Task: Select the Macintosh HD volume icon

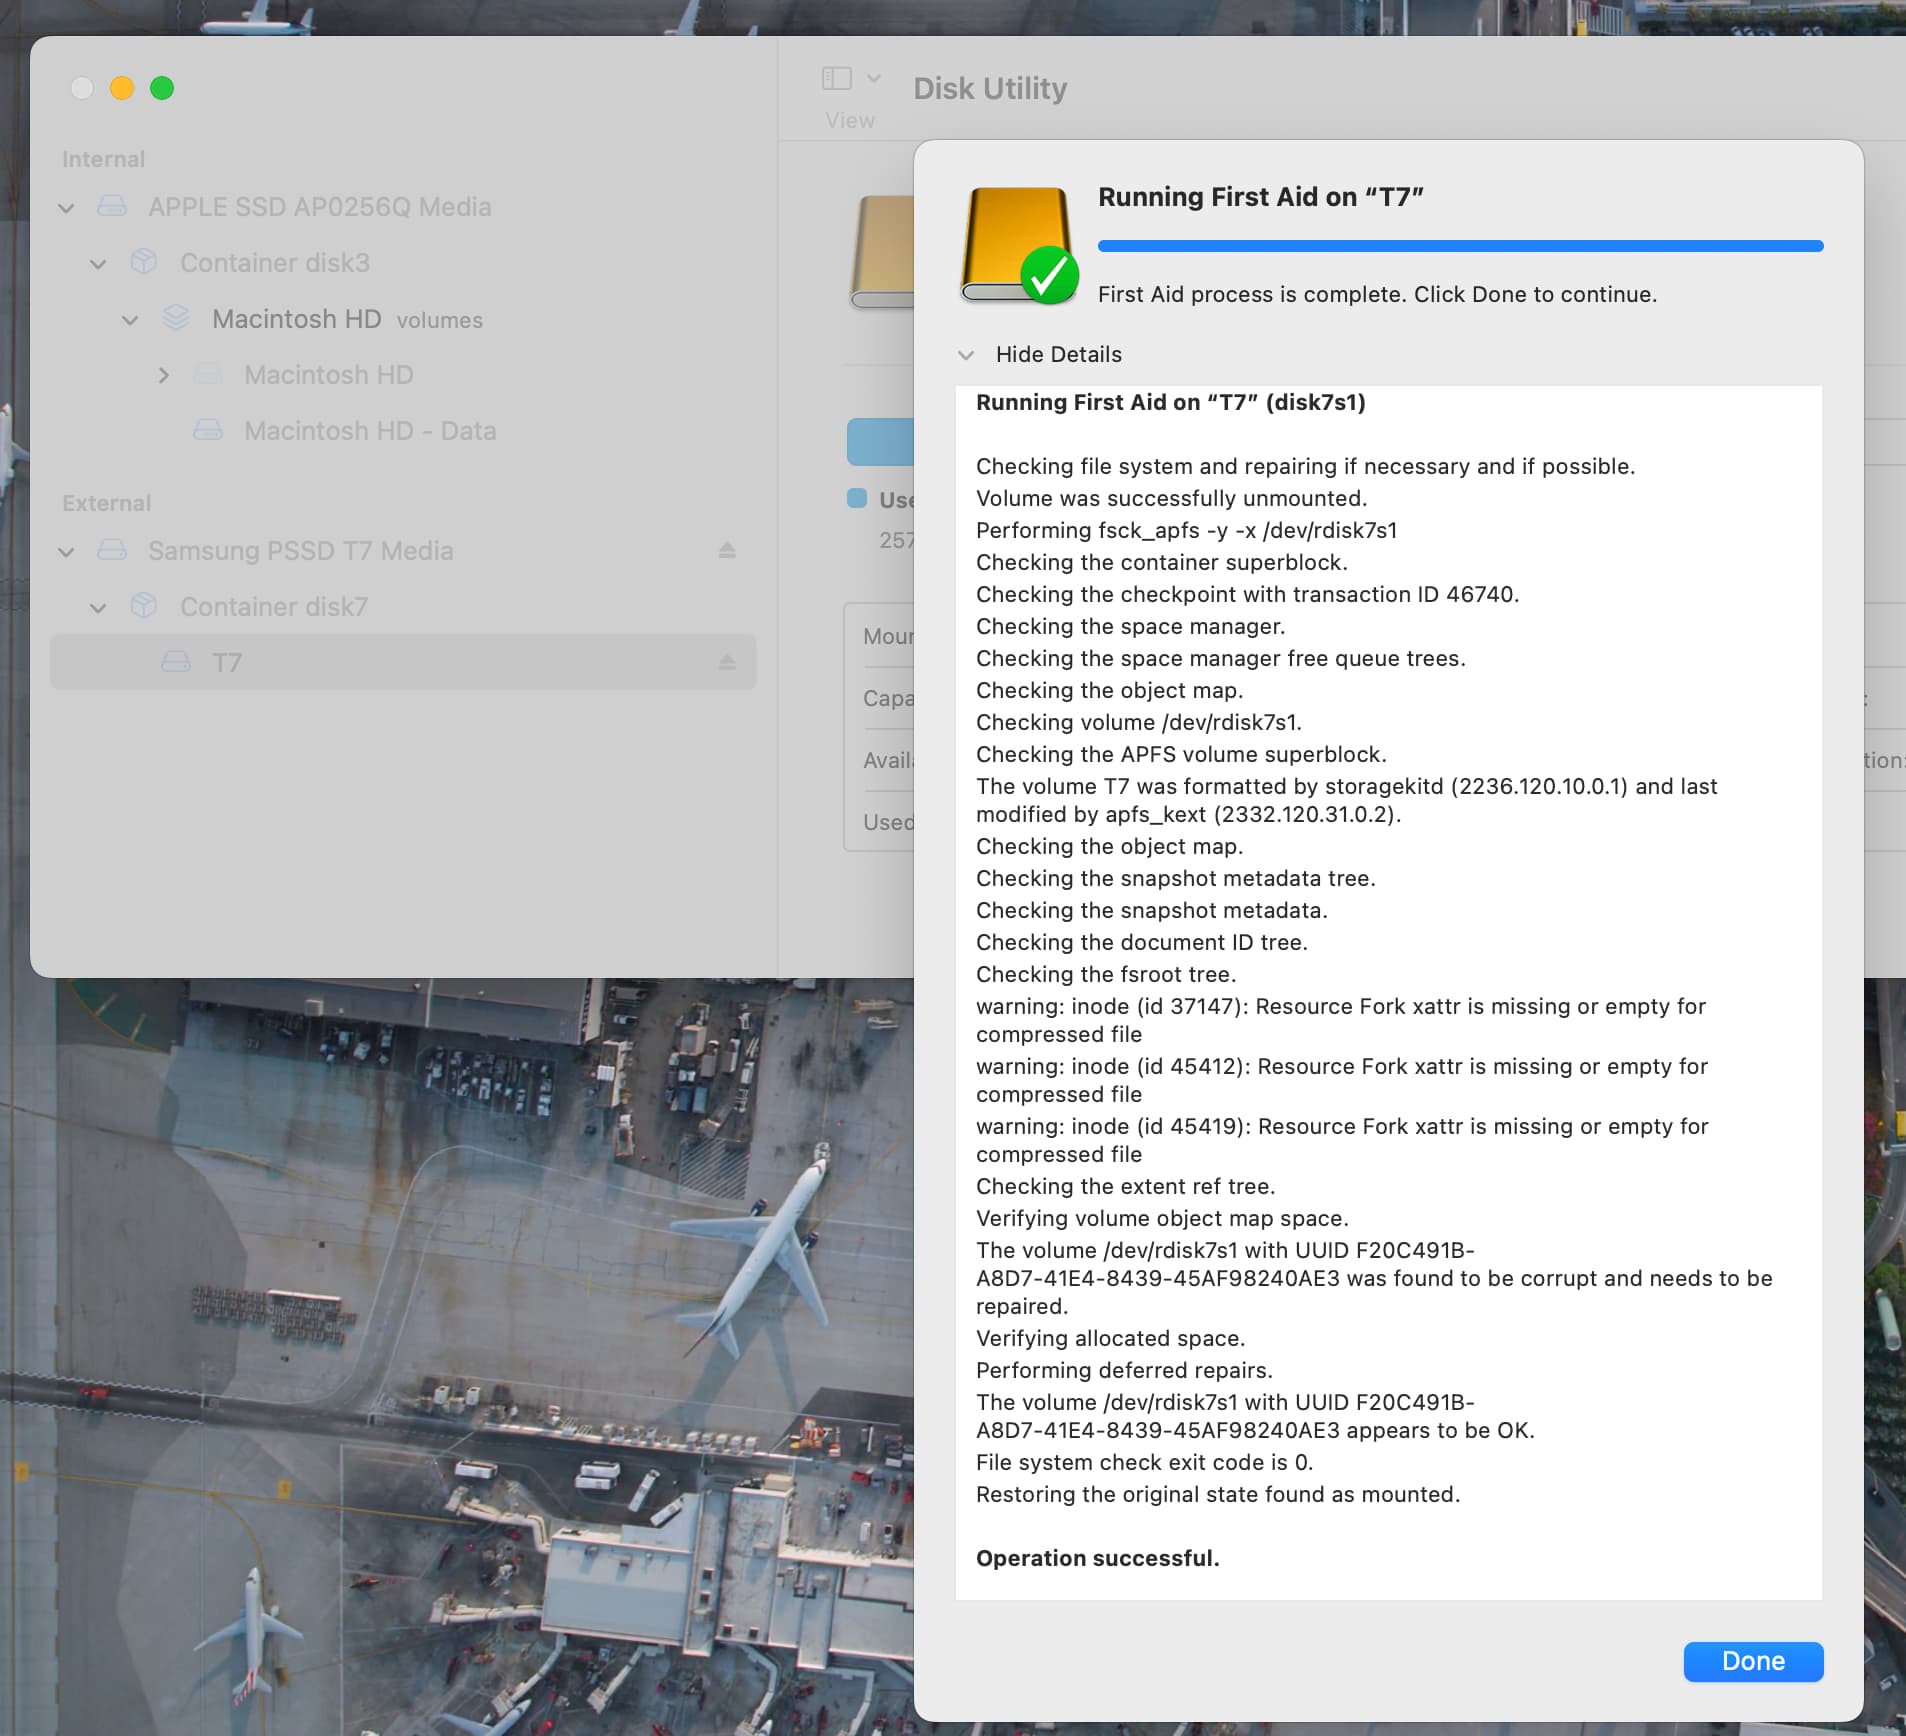Action: 208,374
